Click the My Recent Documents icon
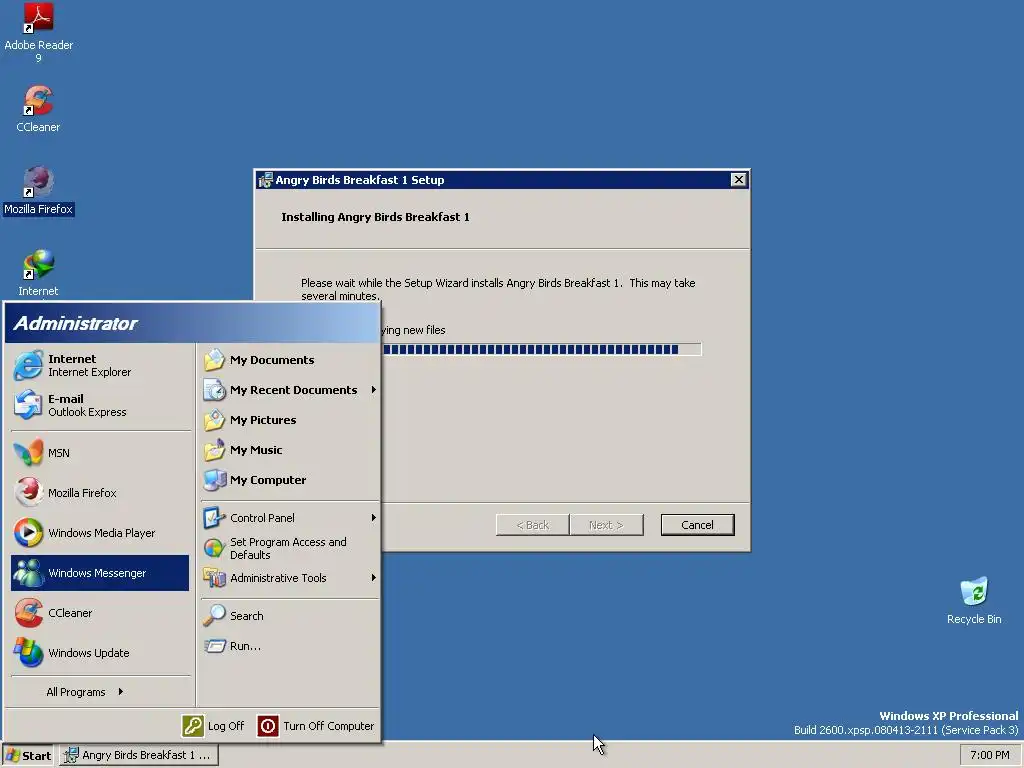Viewport: 1024px width, 768px height. click(x=214, y=390)
